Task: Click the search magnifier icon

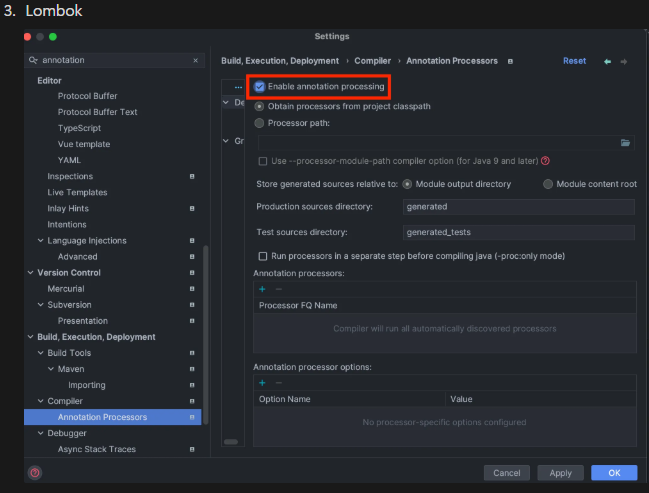Action: tap(33, 60)
